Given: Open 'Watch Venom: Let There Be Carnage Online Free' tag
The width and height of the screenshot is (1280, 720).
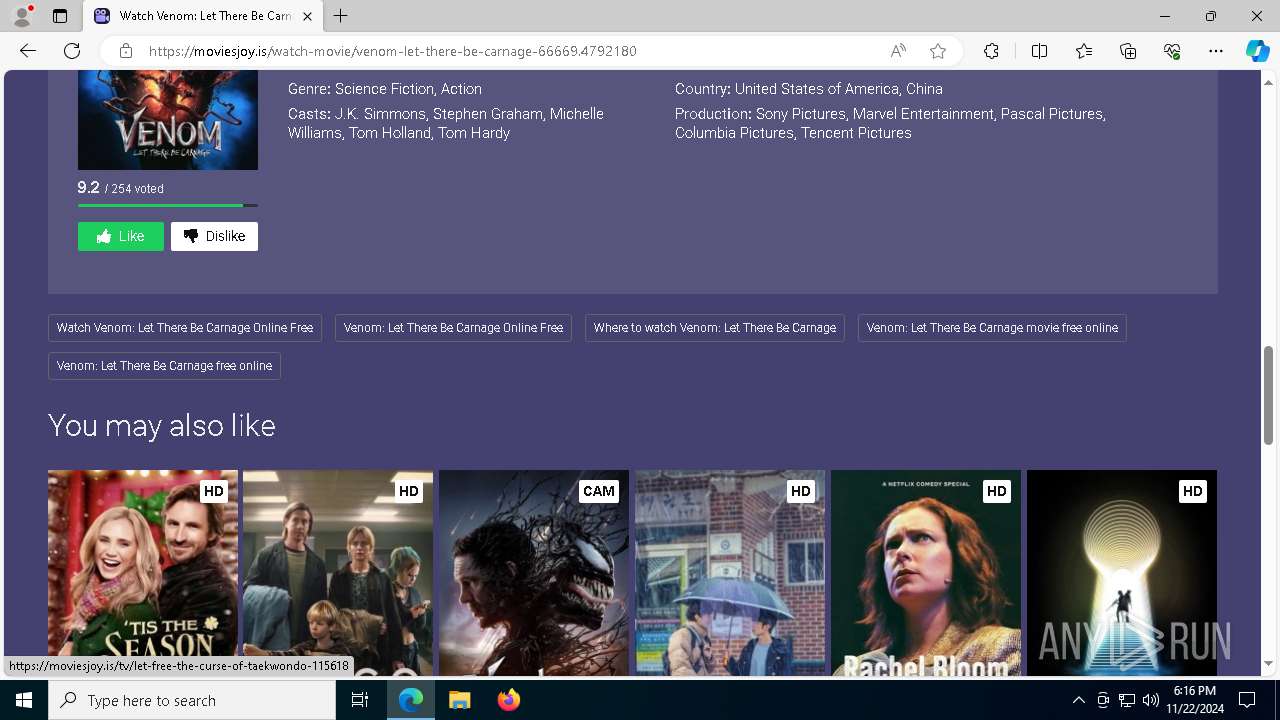Looking at the screenshot, I should (x=185, y=328).
